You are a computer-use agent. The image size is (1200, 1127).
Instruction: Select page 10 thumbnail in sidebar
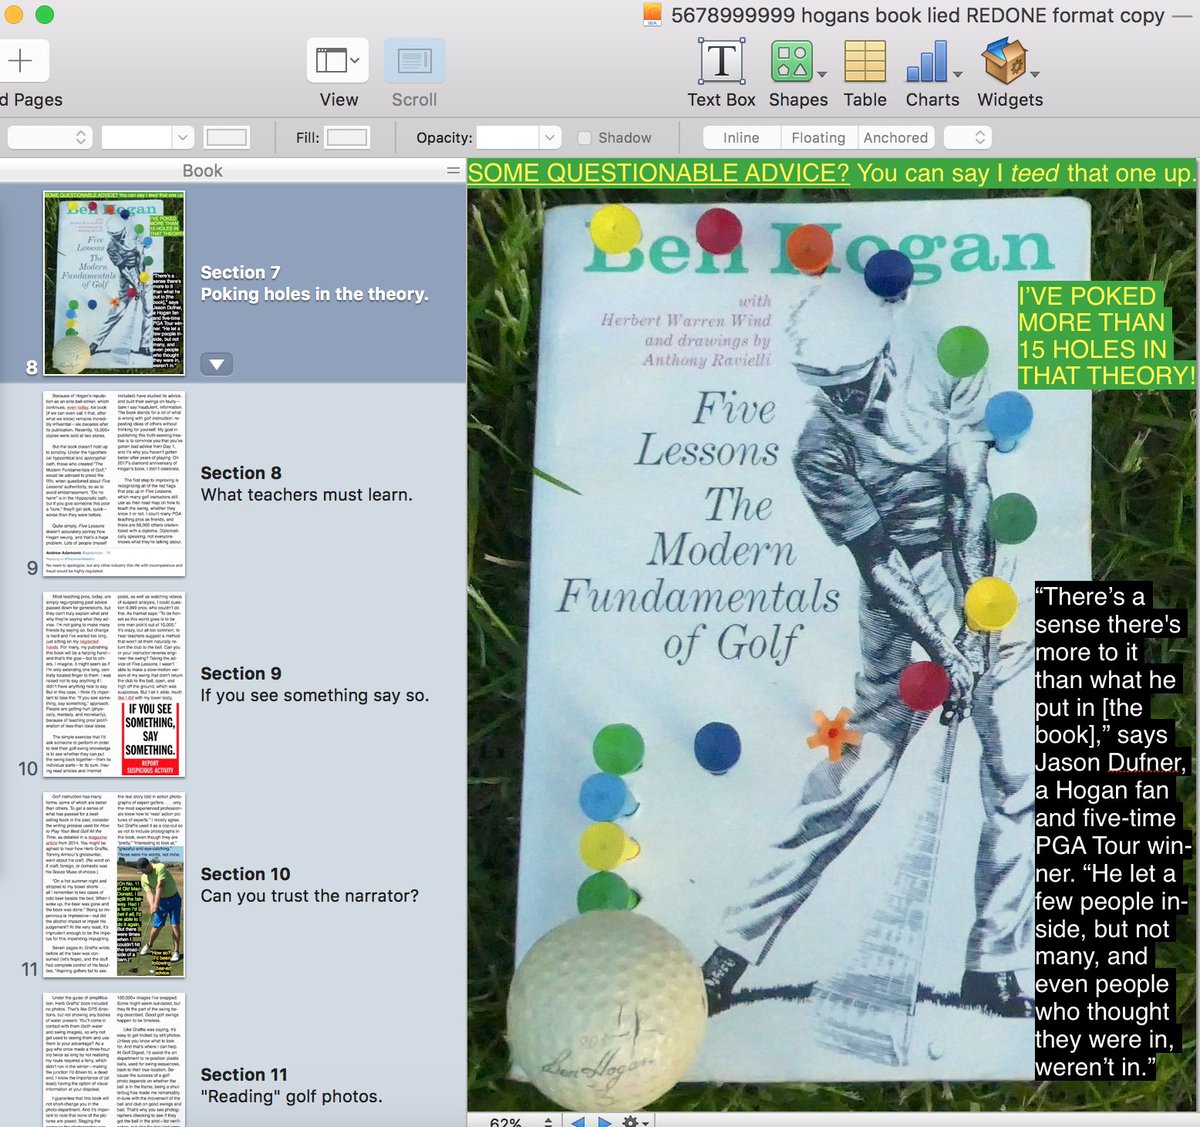pos(114,684)
